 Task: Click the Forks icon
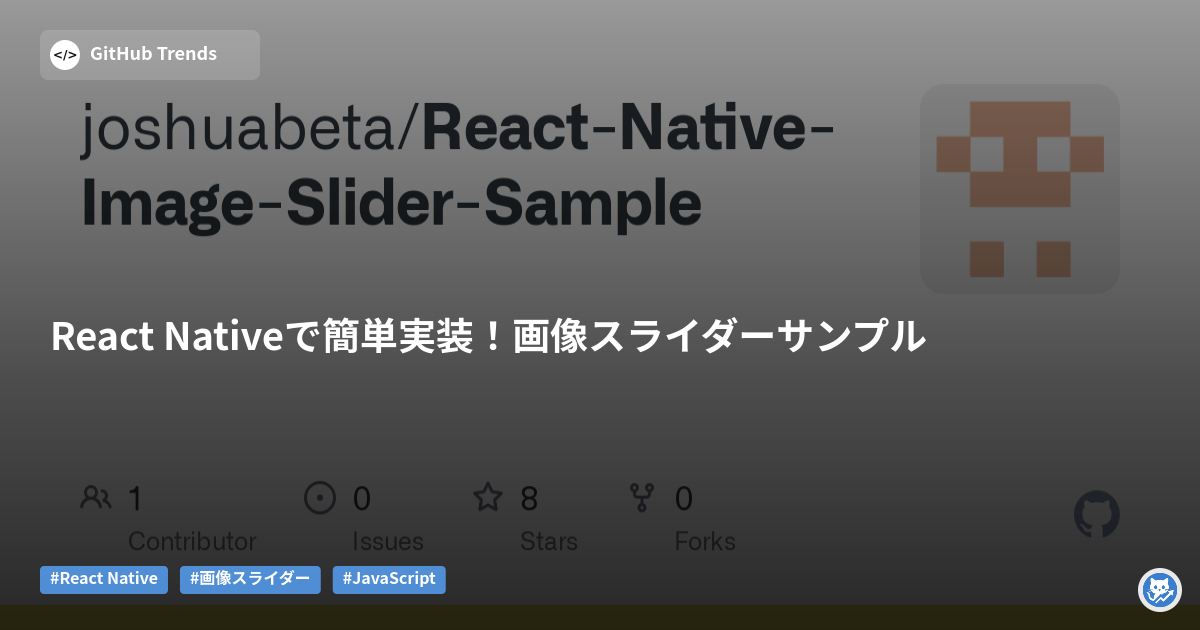point(640,497)
